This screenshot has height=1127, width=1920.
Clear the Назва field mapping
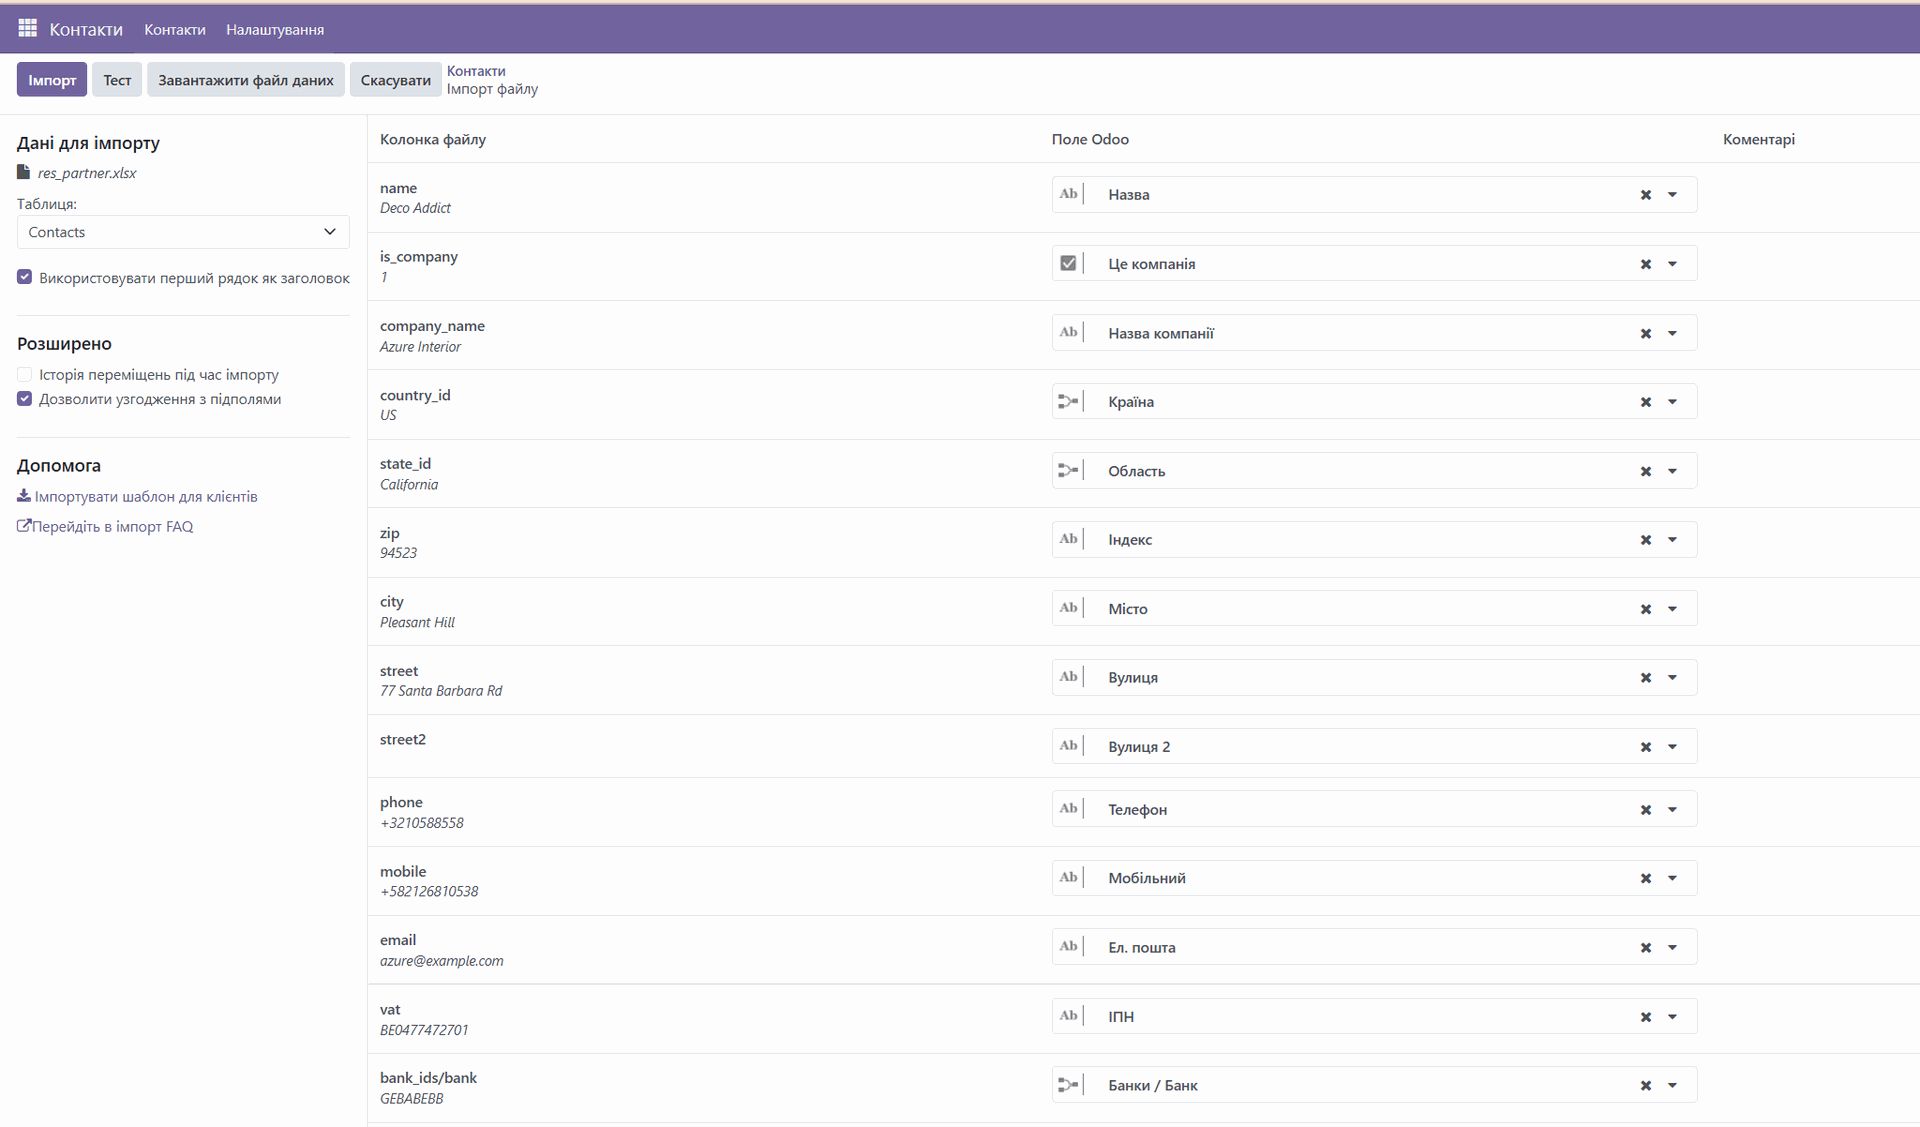(x=1645, y=195)
